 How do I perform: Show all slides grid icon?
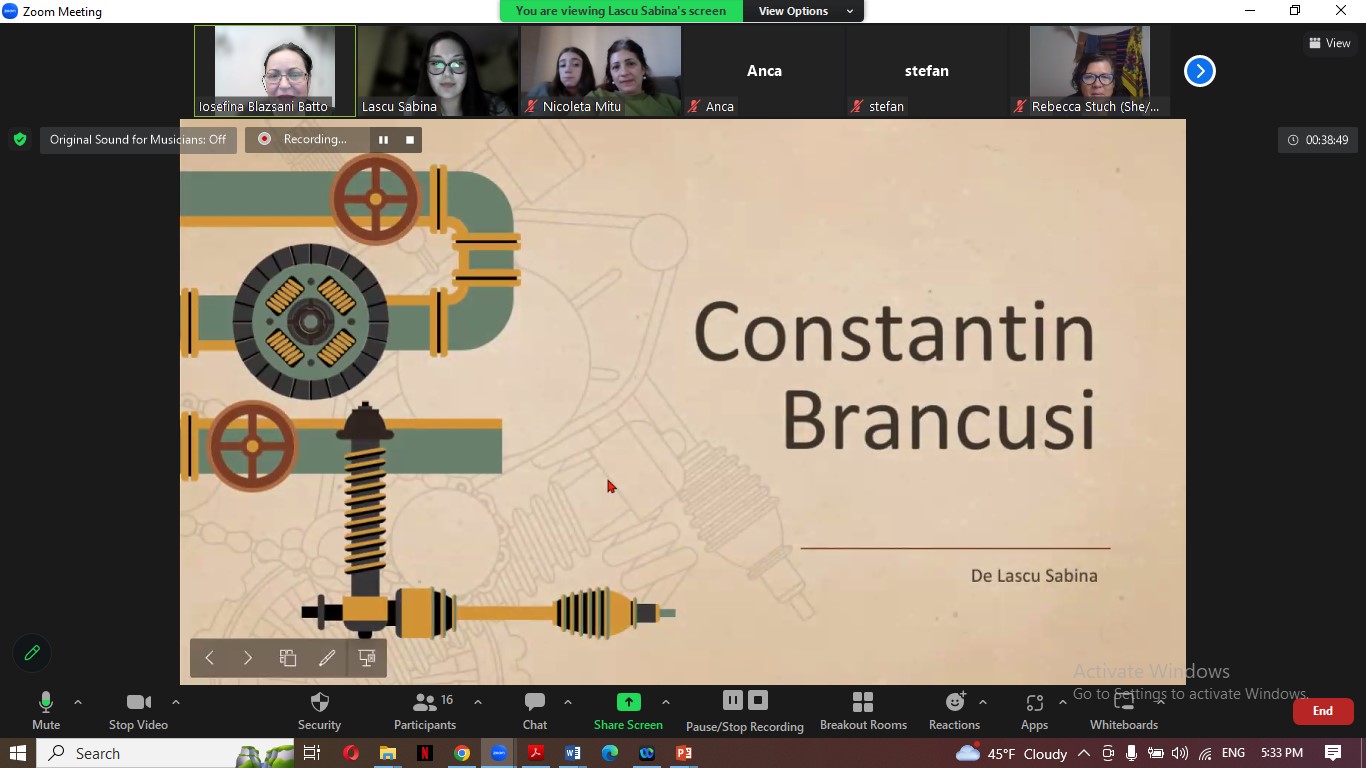288,658
